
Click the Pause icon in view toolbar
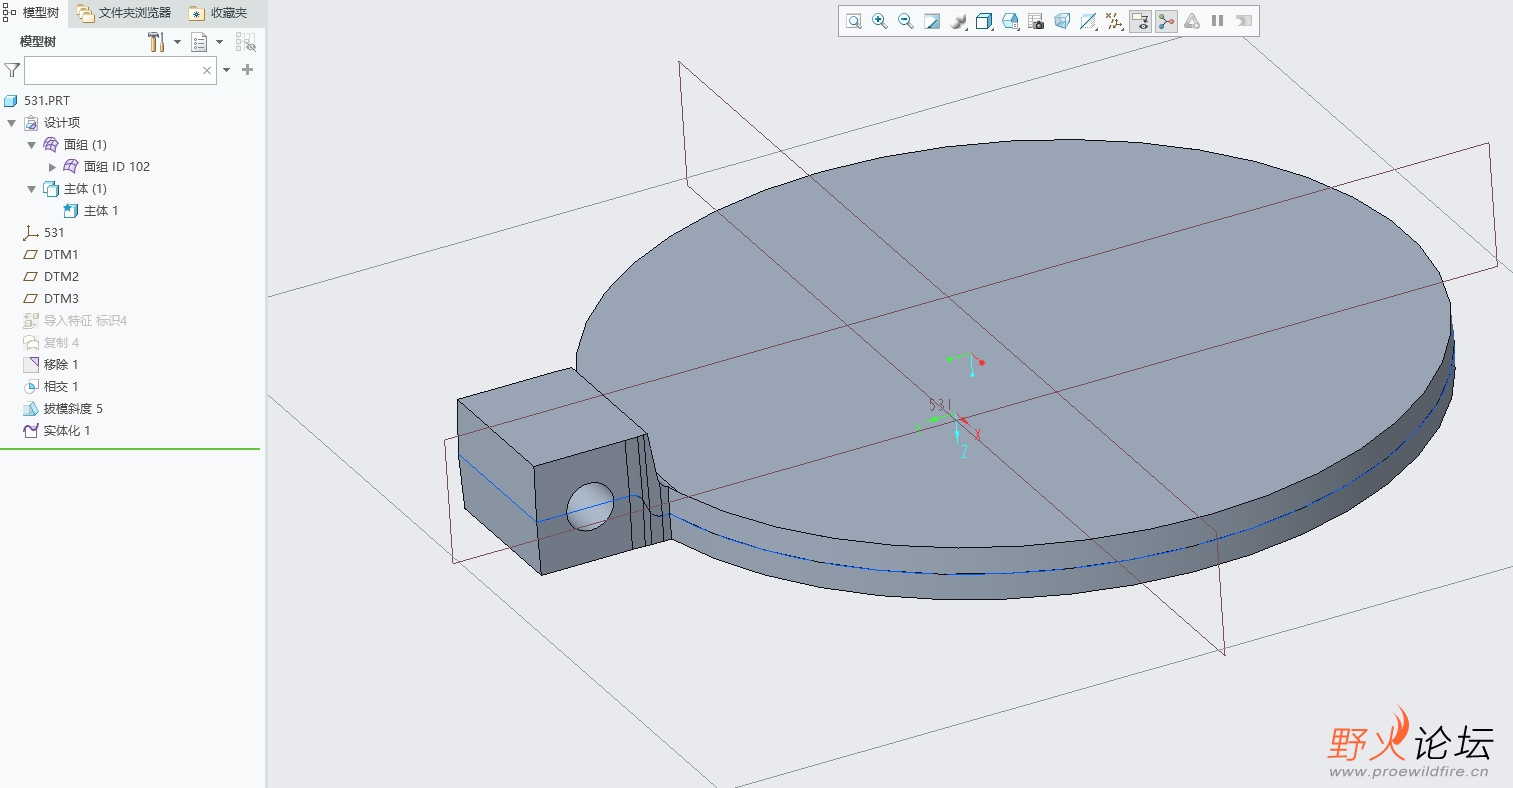[1217, 21]
